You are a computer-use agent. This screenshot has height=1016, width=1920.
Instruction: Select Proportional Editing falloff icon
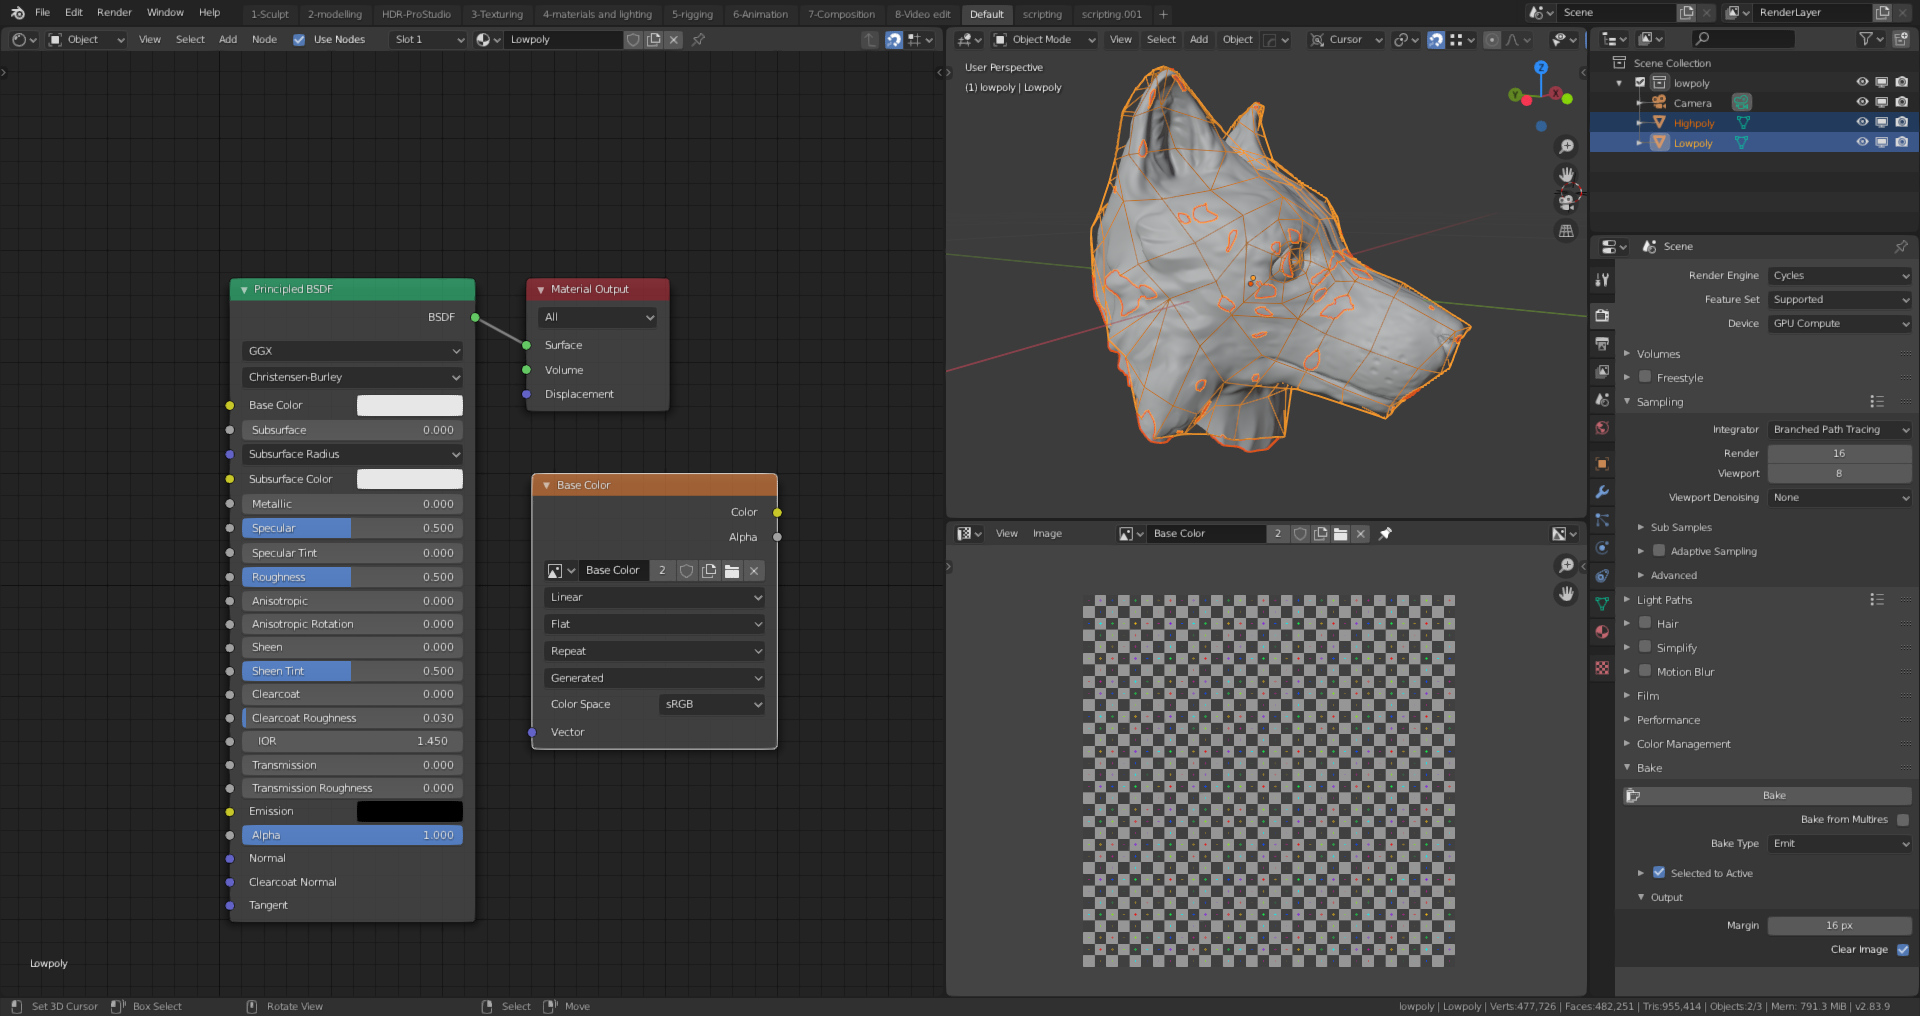click(1514, 40)
